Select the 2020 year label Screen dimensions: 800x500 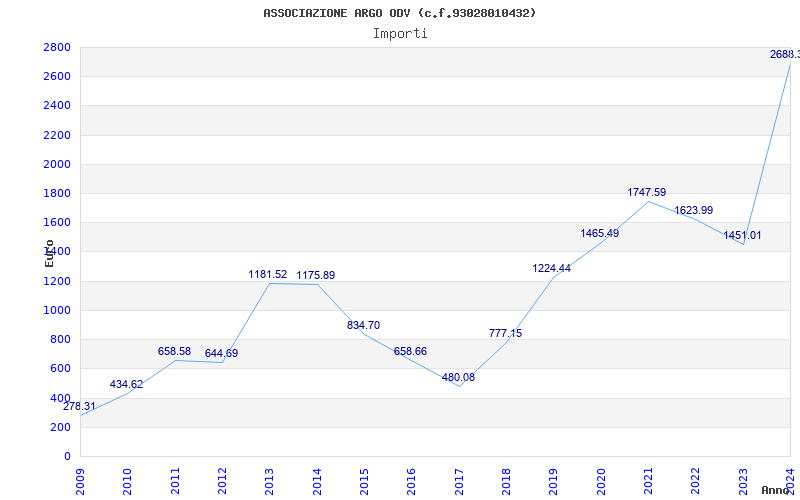(x=601, y=481)
